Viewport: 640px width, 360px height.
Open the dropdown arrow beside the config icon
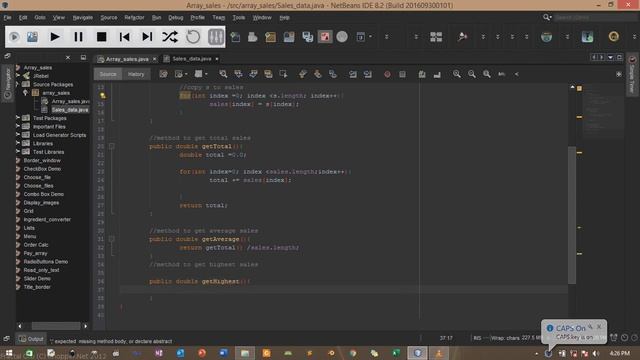(370, 37)
